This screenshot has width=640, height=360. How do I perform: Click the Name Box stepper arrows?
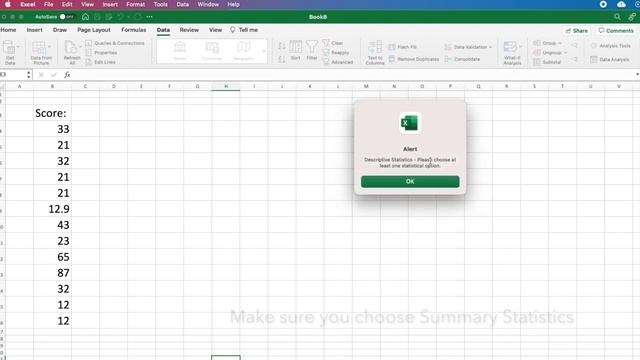pyautogui.click(x=29, y=75)
